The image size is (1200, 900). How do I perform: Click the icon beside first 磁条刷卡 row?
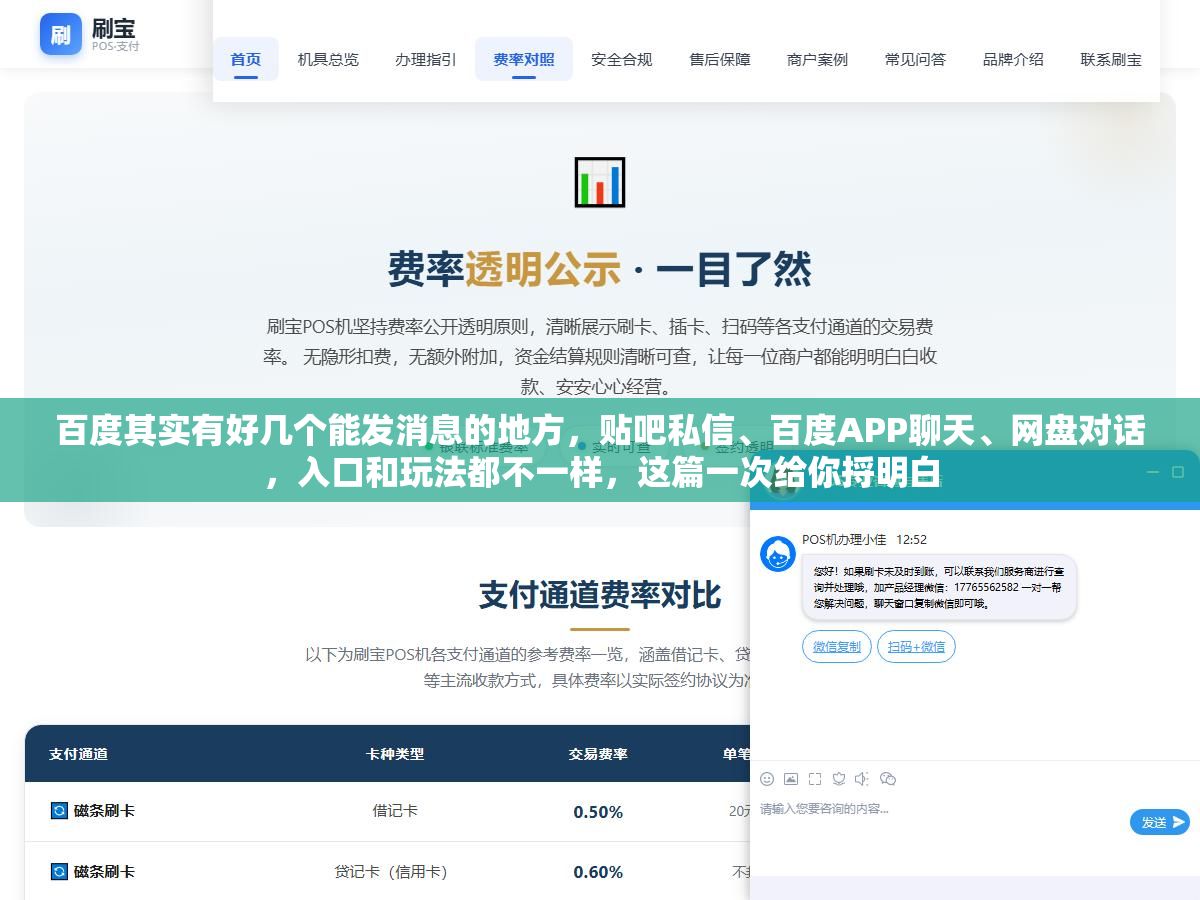(x=59, y=810)
